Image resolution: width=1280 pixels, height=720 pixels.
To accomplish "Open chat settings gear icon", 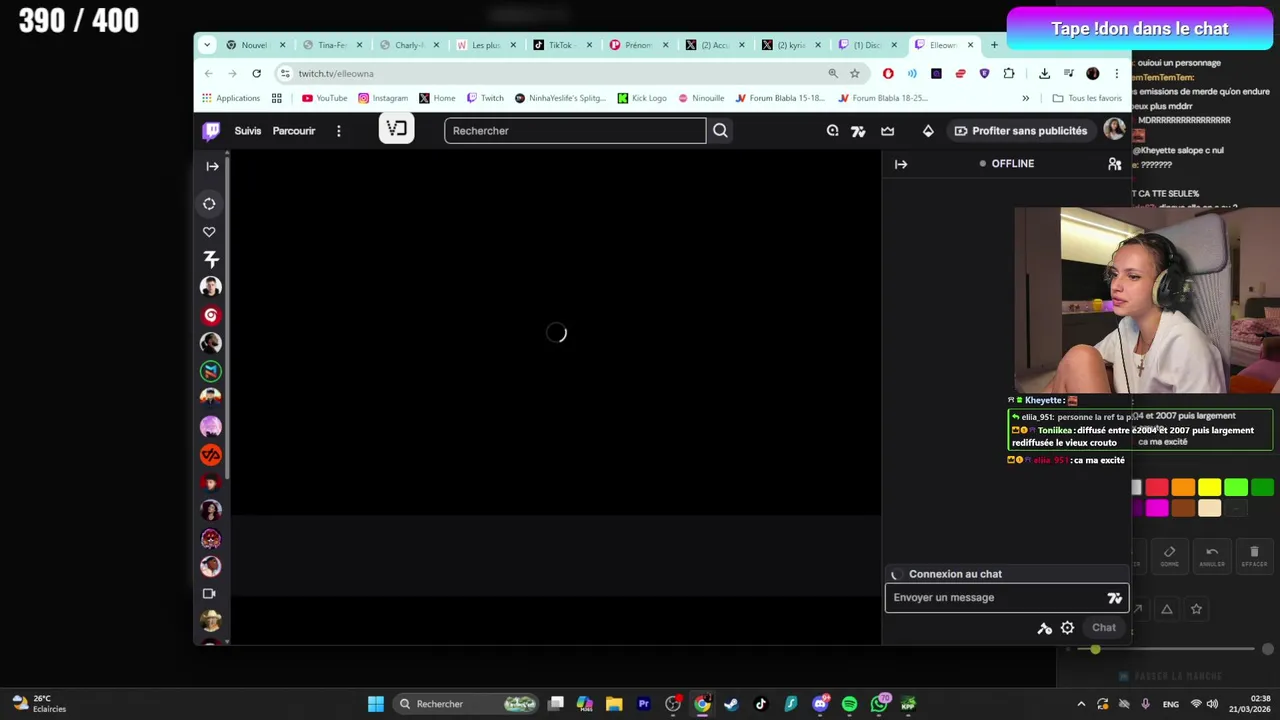I will pos(1067,628).
